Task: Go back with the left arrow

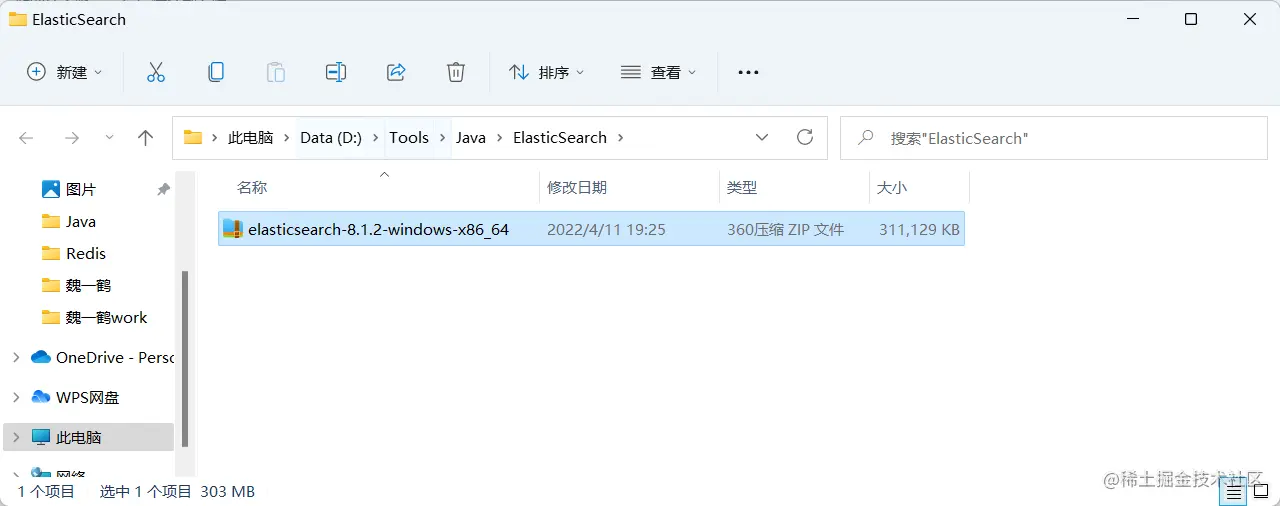Action: click(27, 138)
